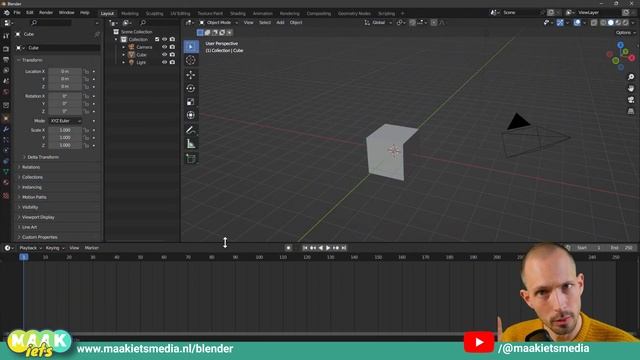The height and width of the screenshot is (360, 640).
Task: Lock Location X padlock
Action: pos(86,71)
